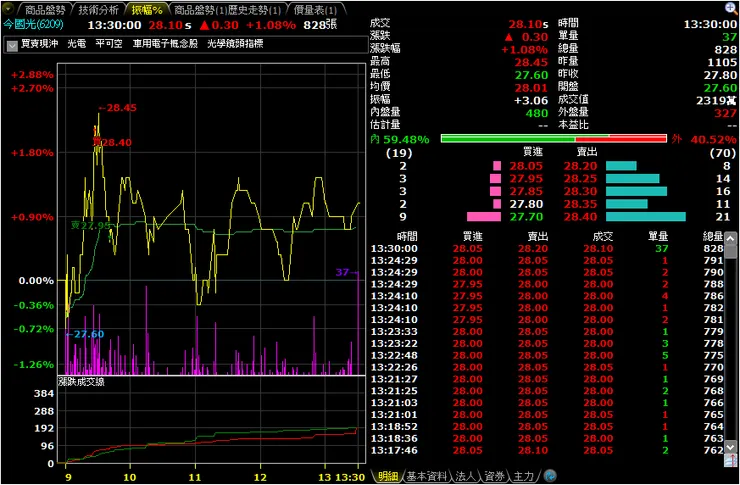Click the 均價 value 28.01
The width and height of the screenshot is (740, 485).
coord(531,88)
